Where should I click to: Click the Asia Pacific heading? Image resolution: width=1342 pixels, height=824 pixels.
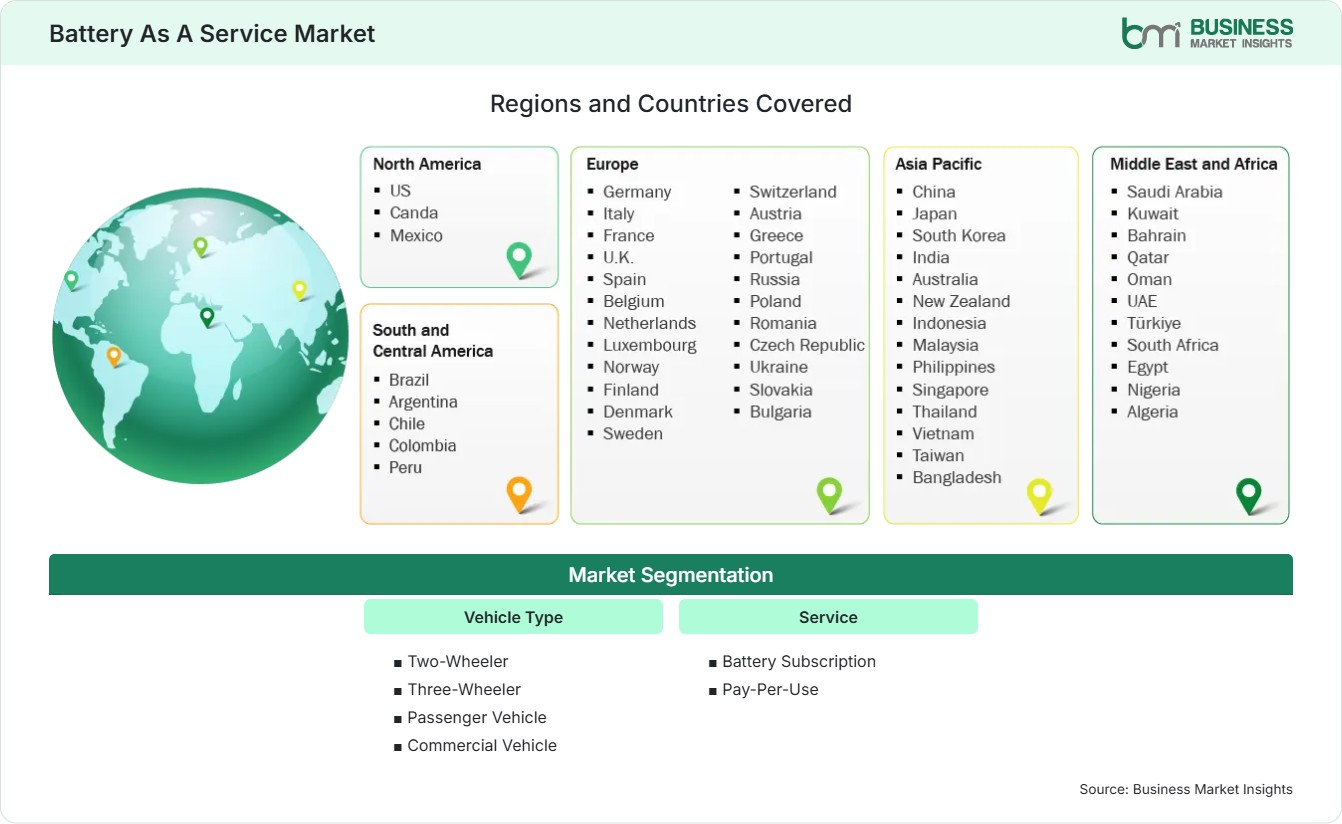[939, 164]
